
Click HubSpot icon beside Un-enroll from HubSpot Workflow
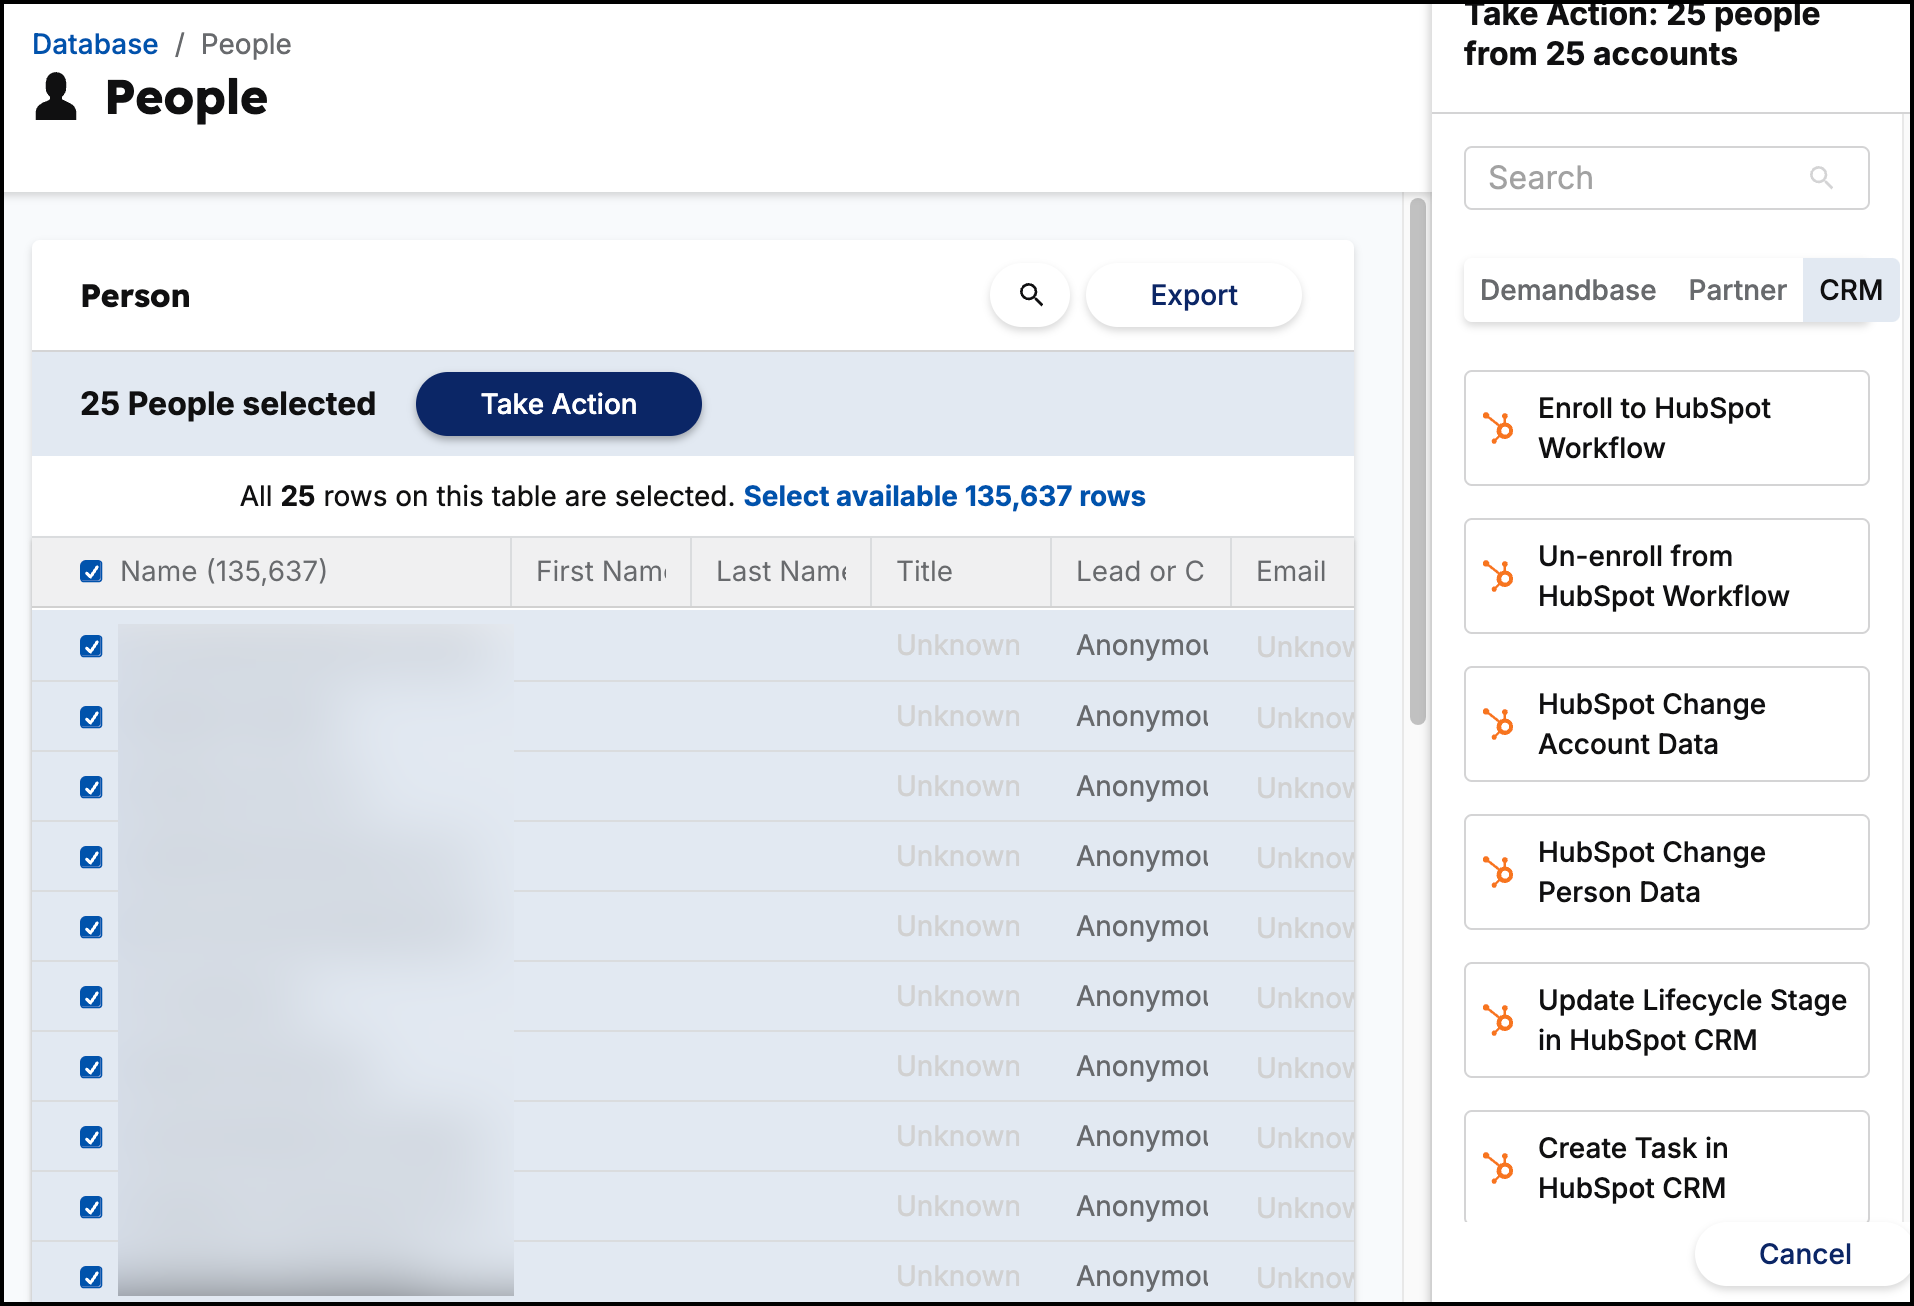click(x=1498, y=576)
